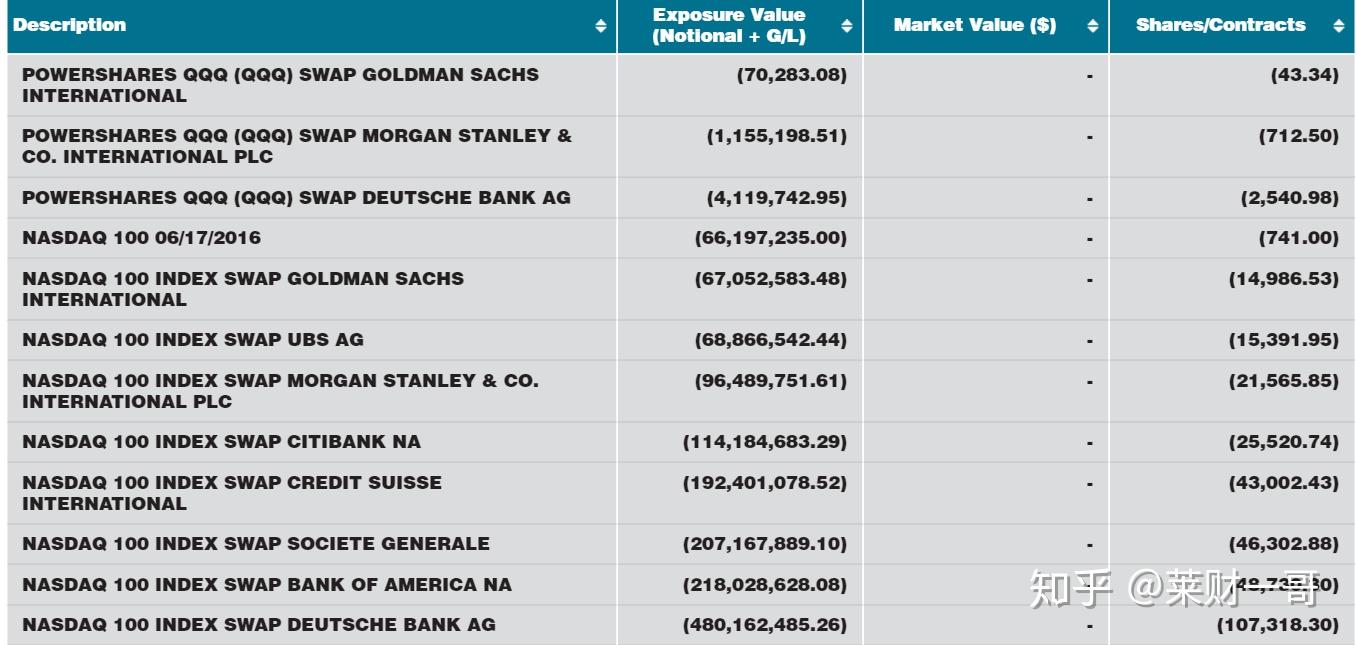Click the (67,052,583.48) exposure cell
This screenshot has height=645, width=1356.
pos(770,279)
